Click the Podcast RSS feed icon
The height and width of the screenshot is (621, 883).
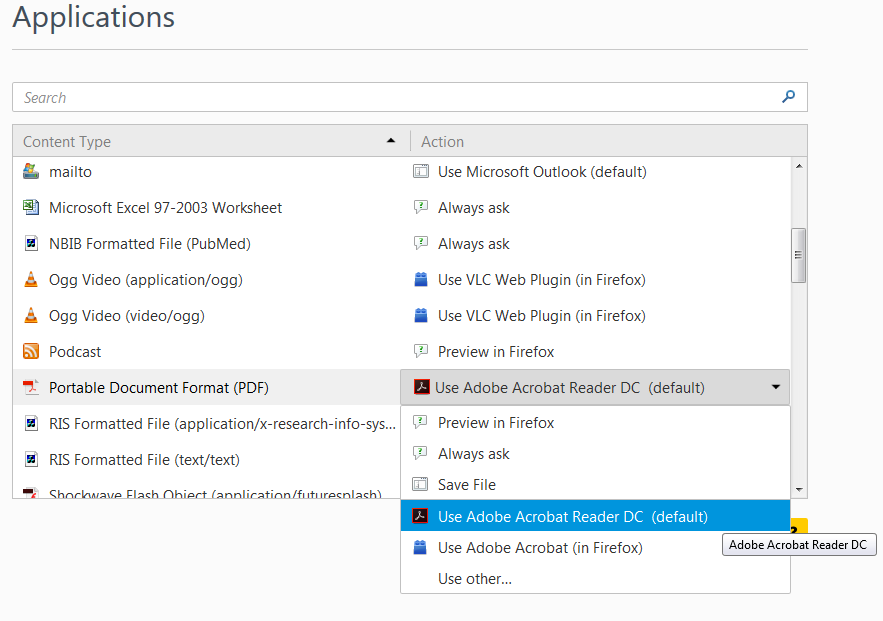click(x=31, y=351)
